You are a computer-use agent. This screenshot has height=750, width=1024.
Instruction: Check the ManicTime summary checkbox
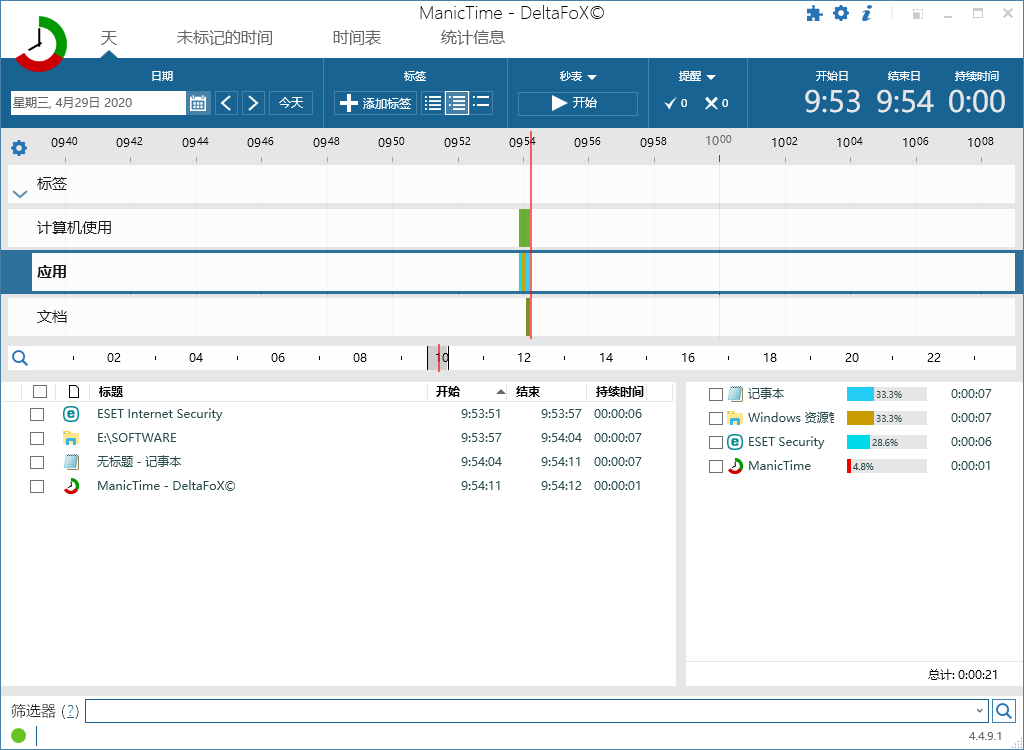[x=716, y=466]
